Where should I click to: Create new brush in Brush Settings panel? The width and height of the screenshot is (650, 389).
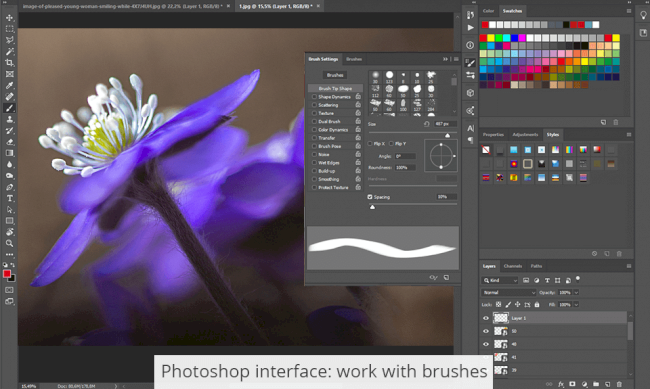tap(446, 277)
